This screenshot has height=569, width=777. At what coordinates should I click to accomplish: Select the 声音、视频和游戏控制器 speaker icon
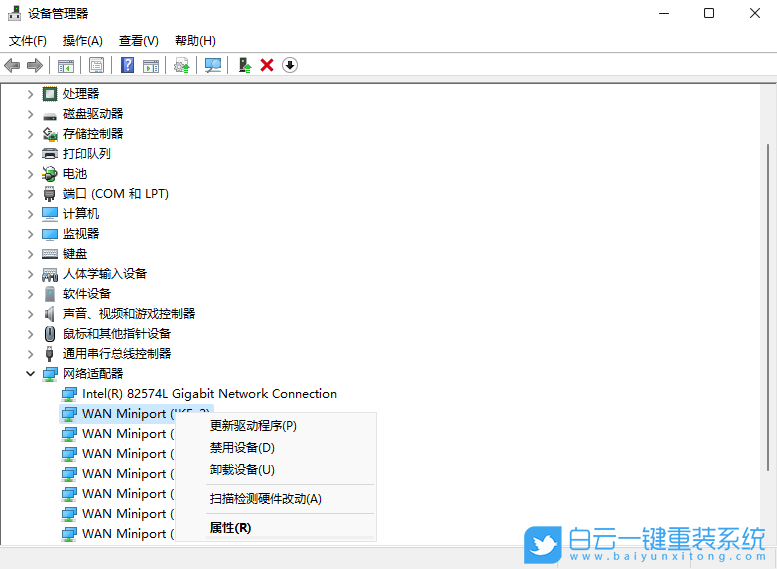pos(50,314)
